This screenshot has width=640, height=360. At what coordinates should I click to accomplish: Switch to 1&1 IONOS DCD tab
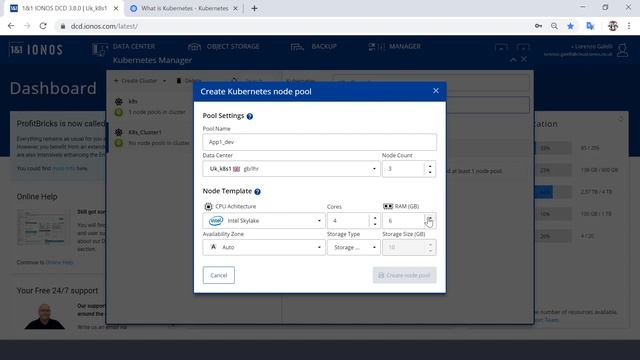click(64, 8)
